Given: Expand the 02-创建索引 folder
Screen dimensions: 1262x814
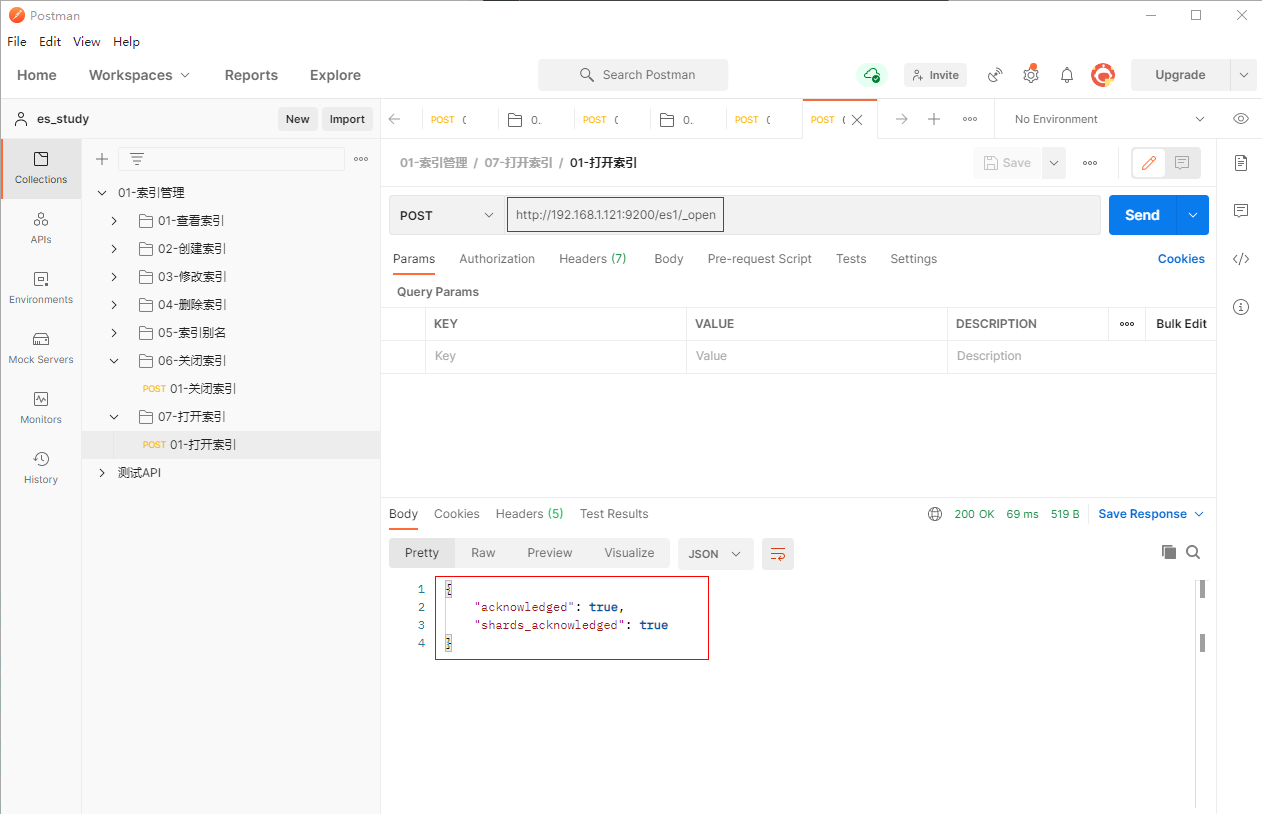Looking at the screenshot, I should click(114, 249).
